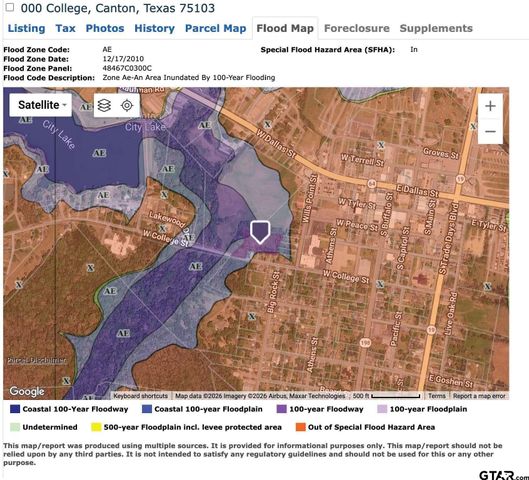
Task: Click the Live Oak Rd label
Action: pos(451,314)
